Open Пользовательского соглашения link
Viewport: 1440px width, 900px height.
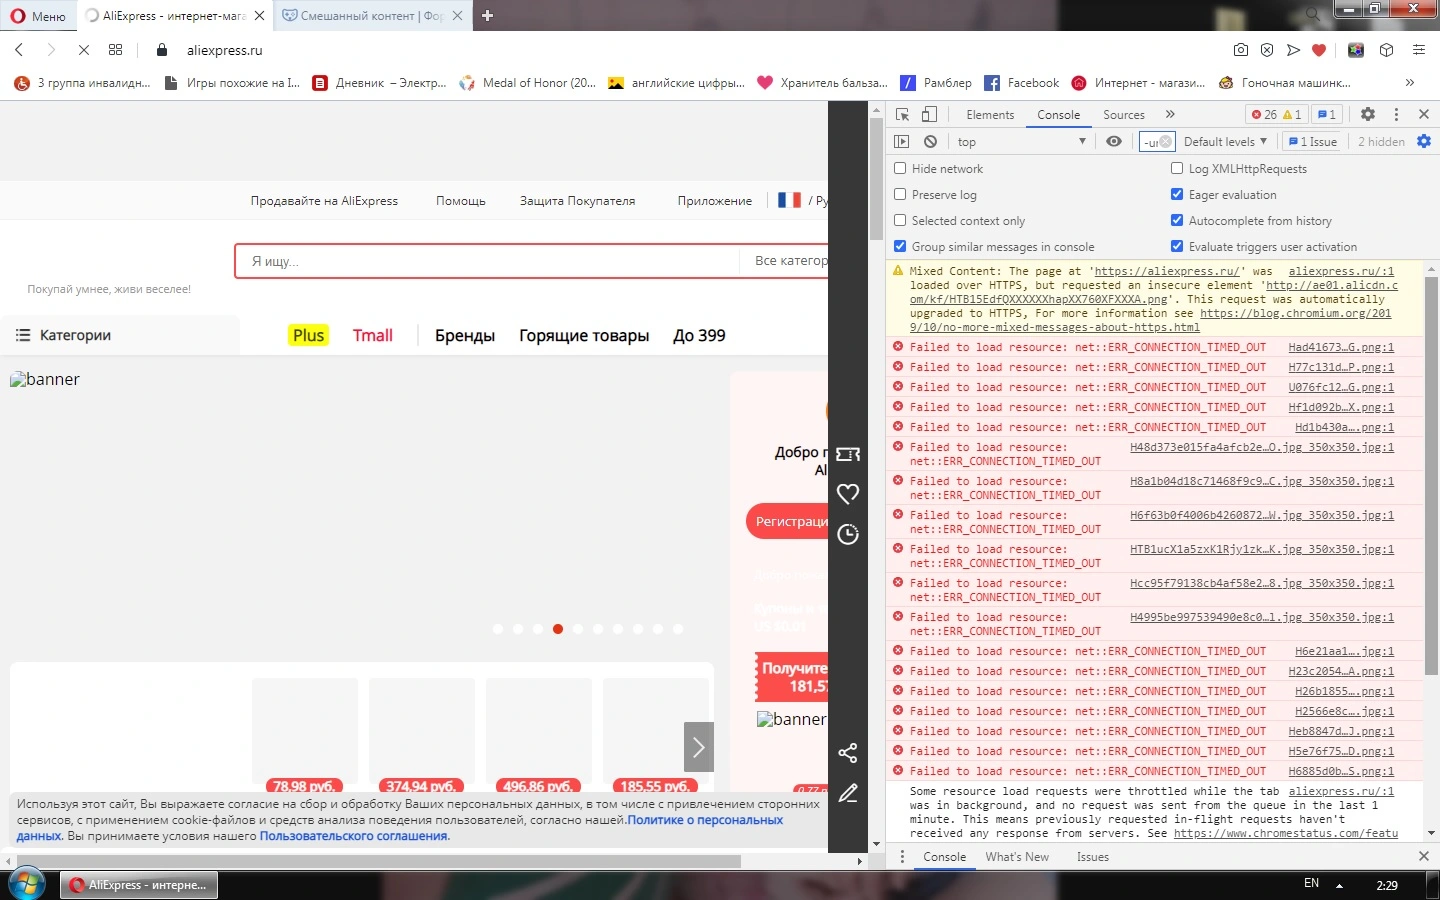click(x=353, y=836)
